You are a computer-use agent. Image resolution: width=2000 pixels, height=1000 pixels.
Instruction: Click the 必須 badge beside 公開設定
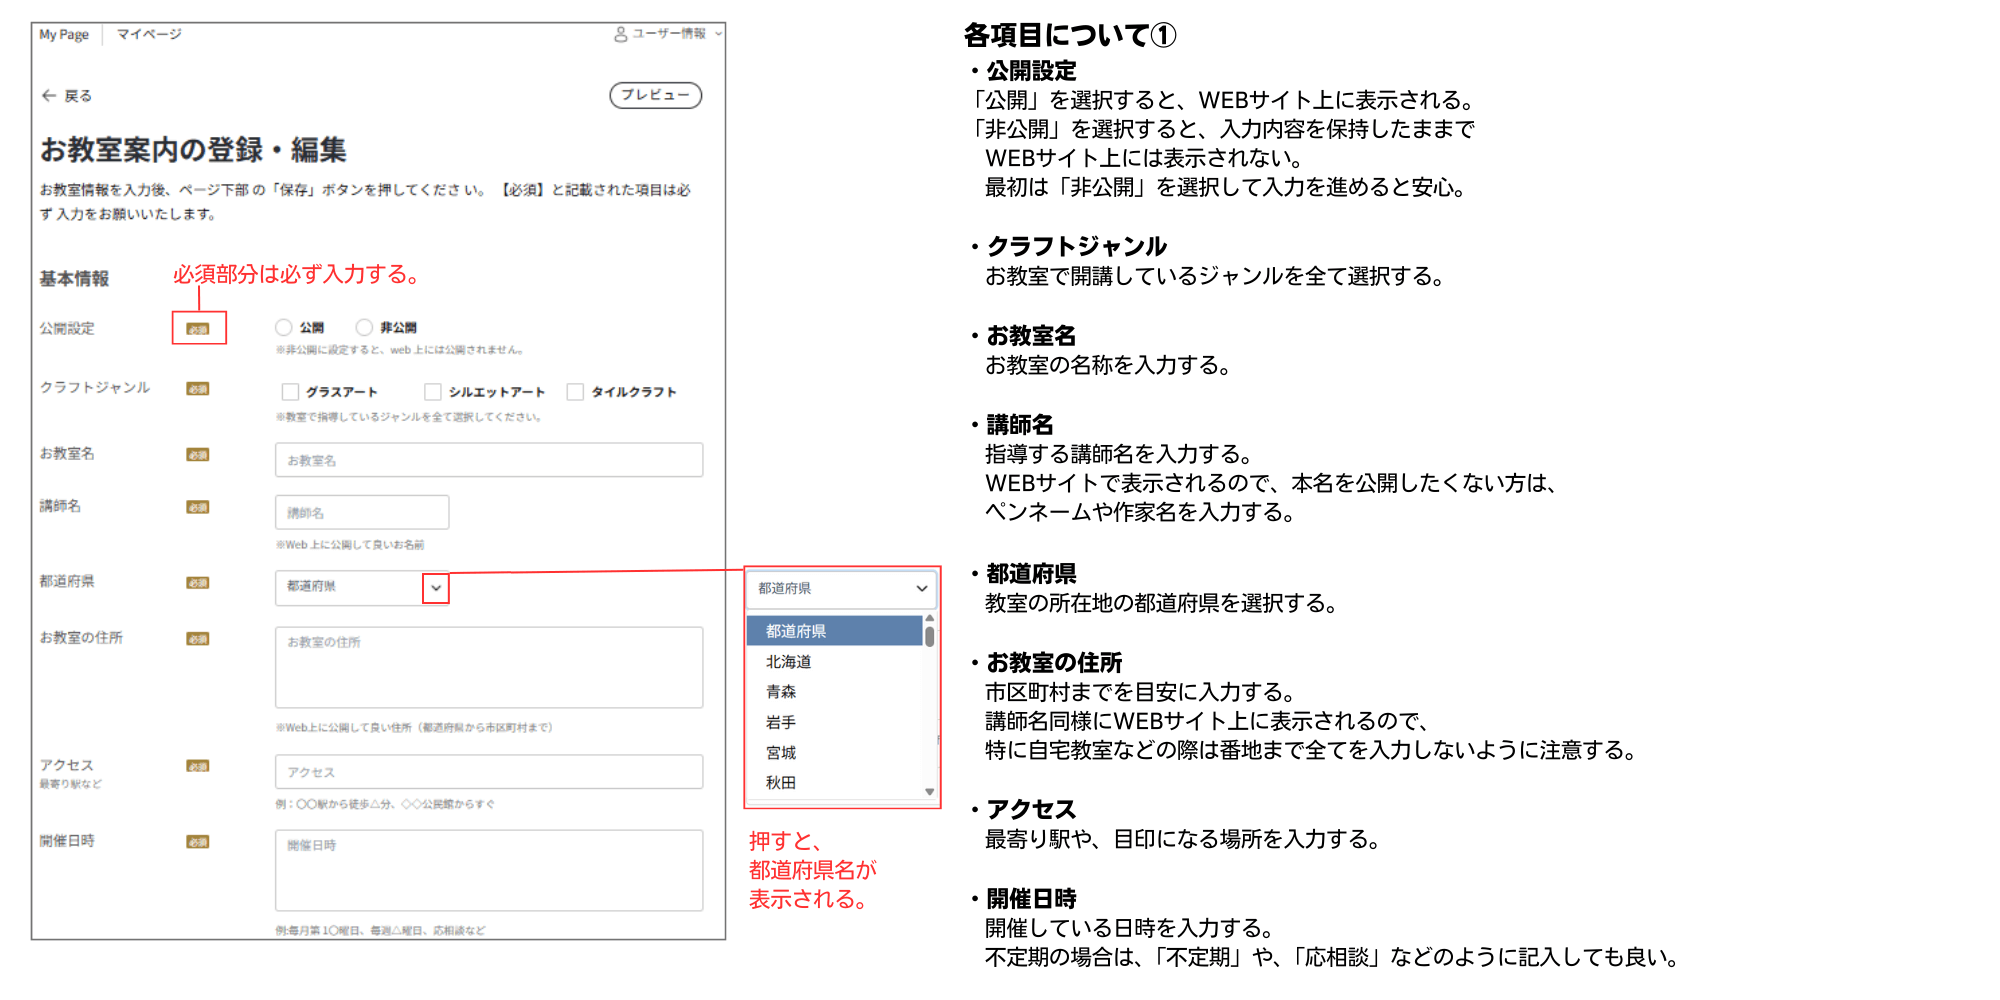pyautogui.click(x=198, y=329)
